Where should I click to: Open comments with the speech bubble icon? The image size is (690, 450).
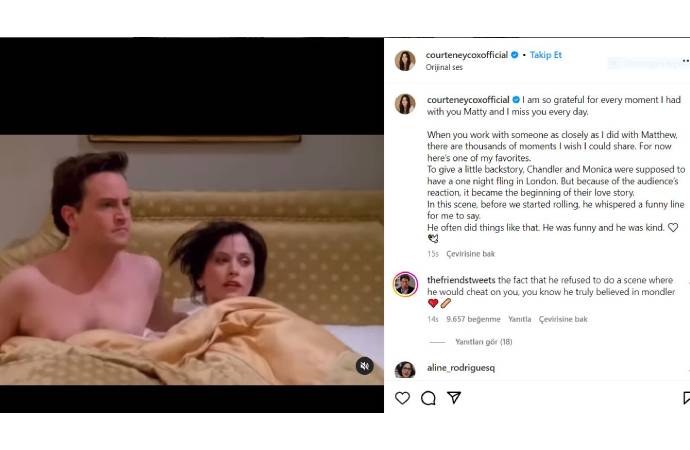428,398
